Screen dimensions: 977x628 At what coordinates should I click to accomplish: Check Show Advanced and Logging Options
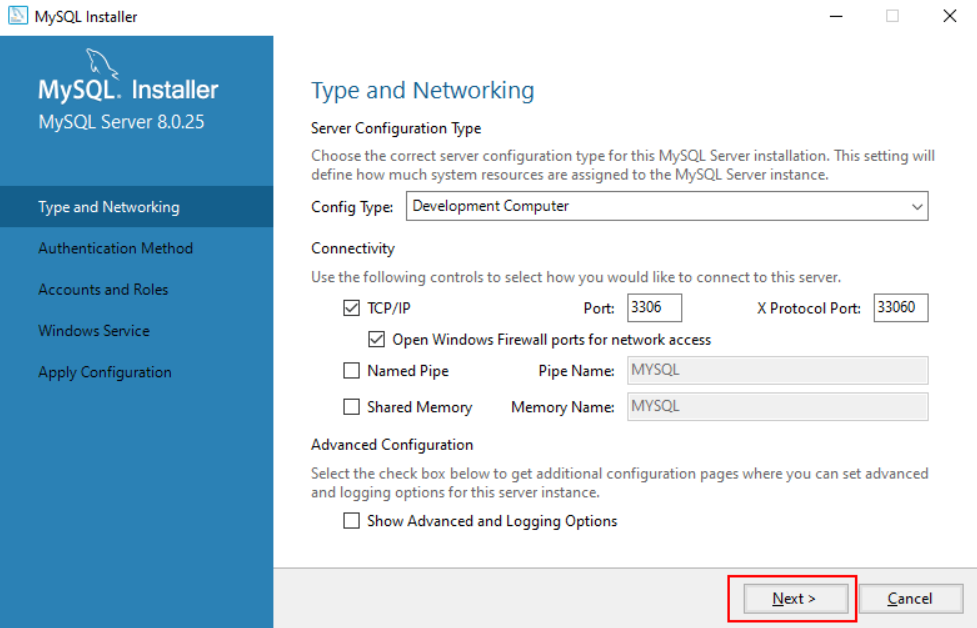pyautogui.click(x=351, y=521)
